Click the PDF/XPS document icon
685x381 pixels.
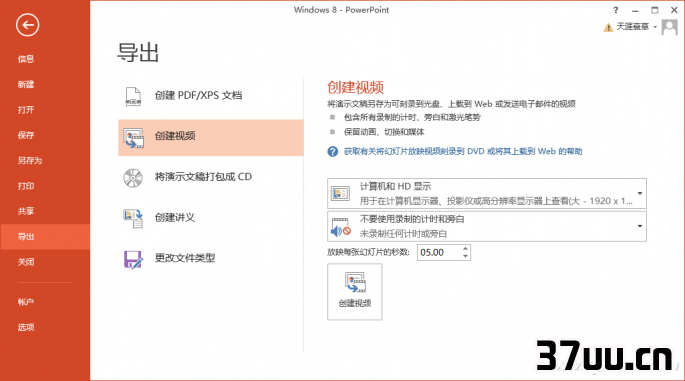[133, 96]
